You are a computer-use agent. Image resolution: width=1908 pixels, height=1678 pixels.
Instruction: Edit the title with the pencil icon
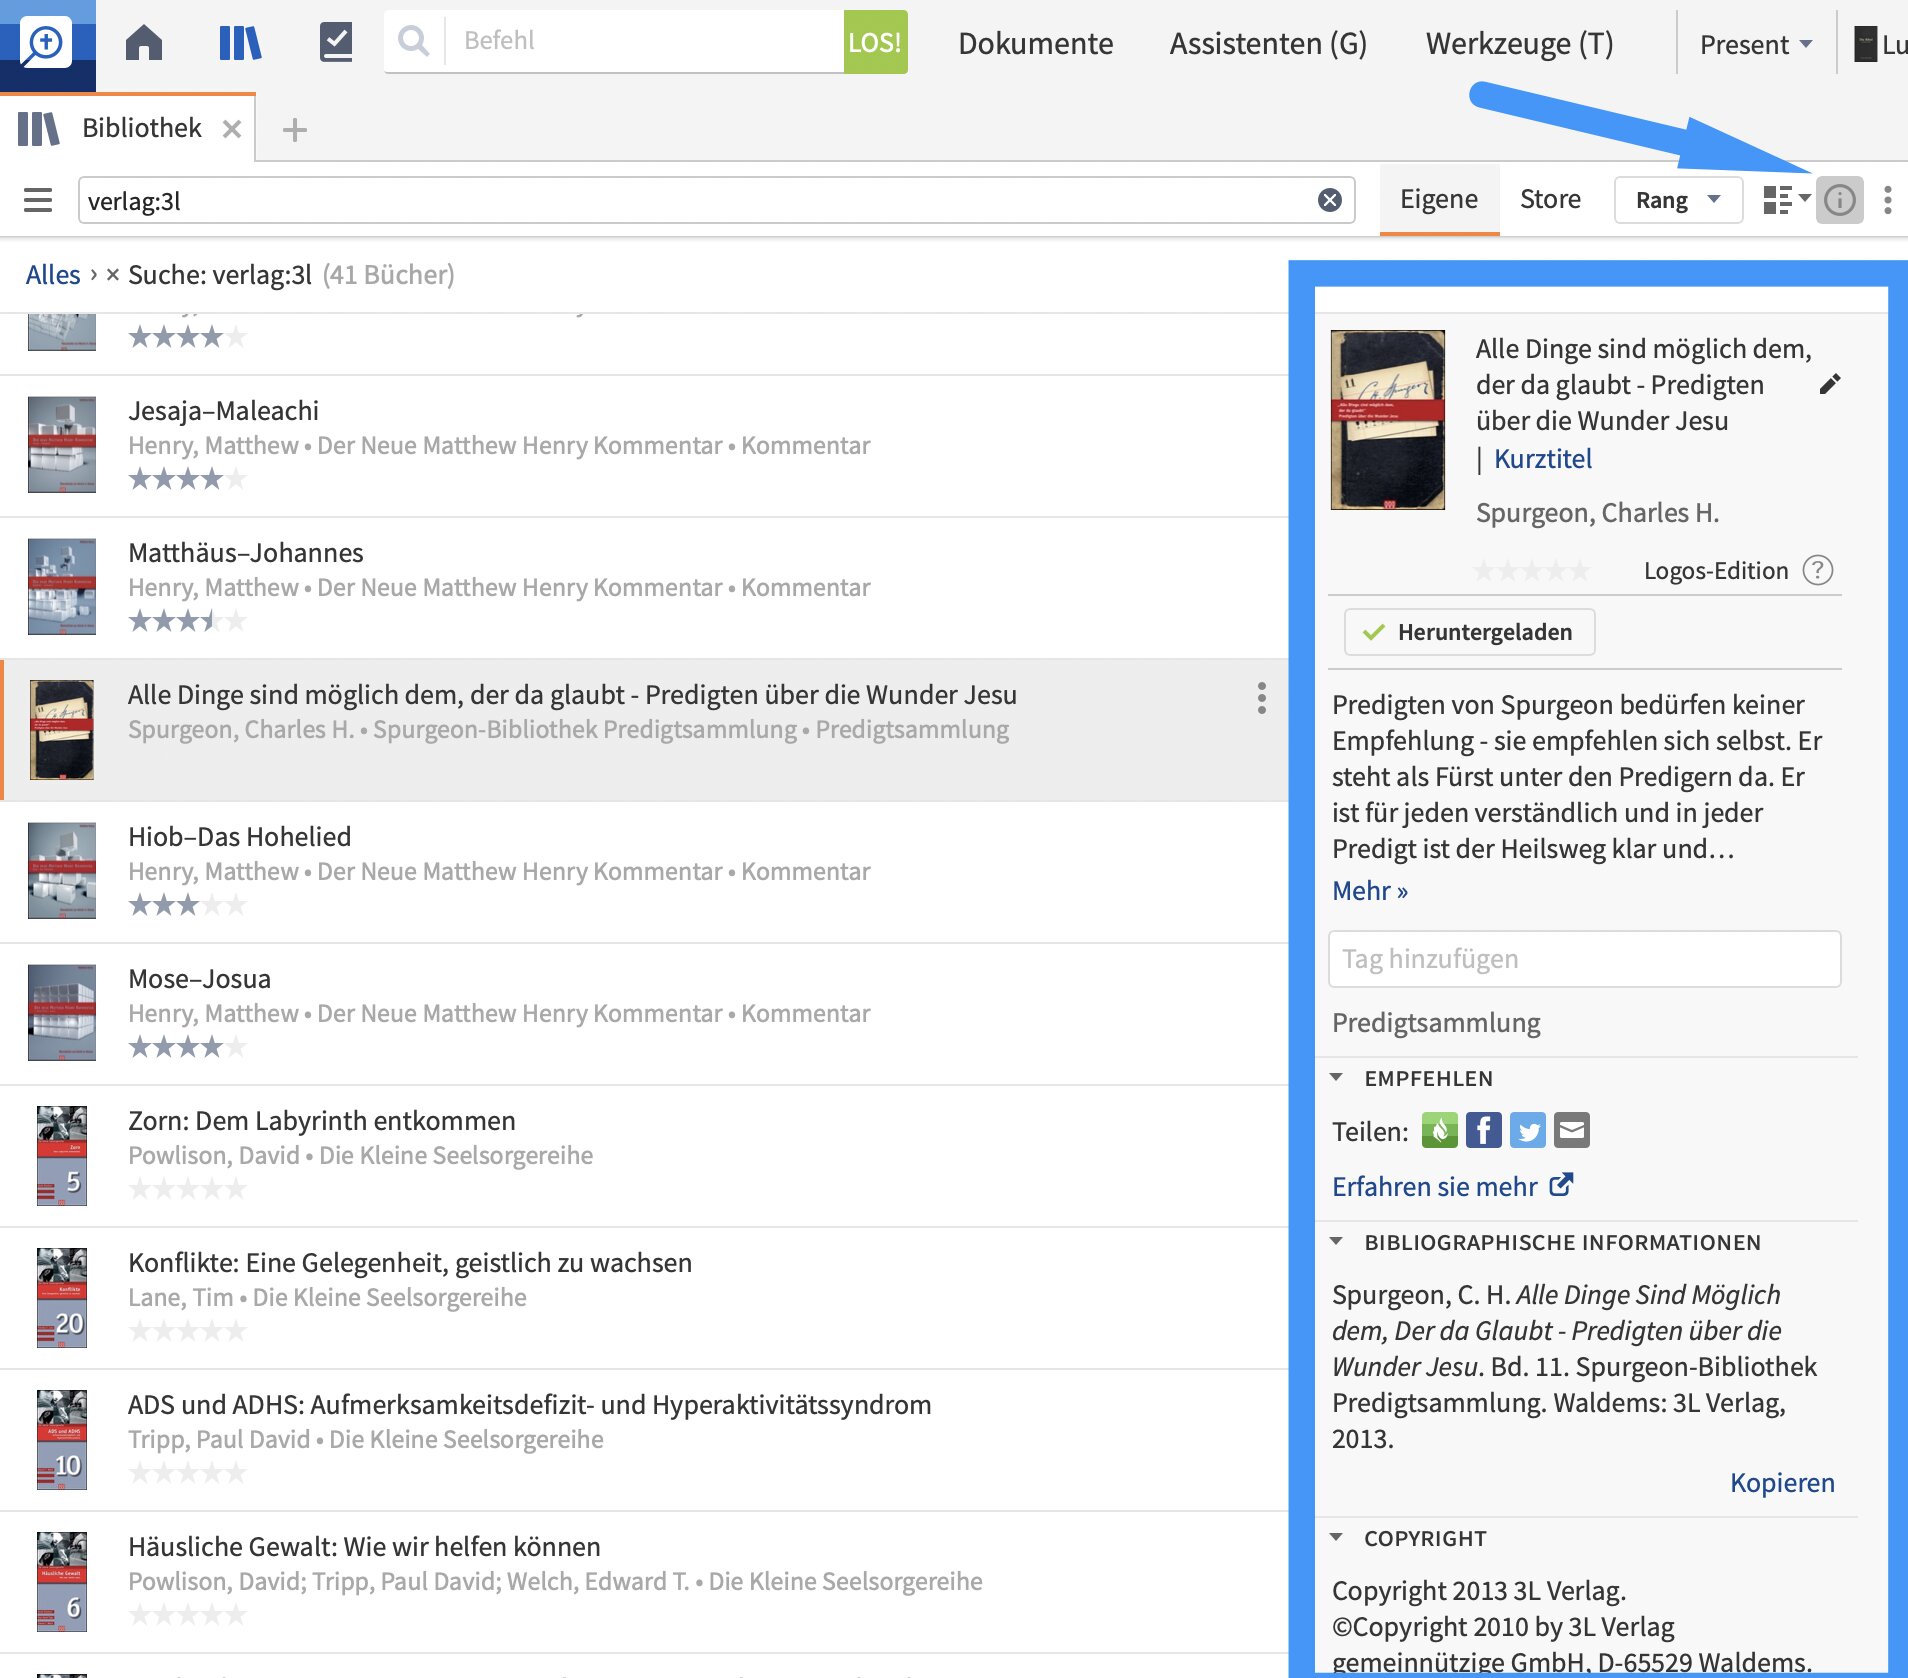pos(1829,384)
